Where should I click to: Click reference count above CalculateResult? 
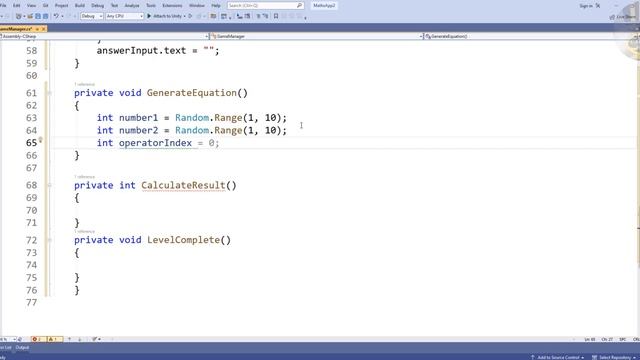[x=84, y=177]
